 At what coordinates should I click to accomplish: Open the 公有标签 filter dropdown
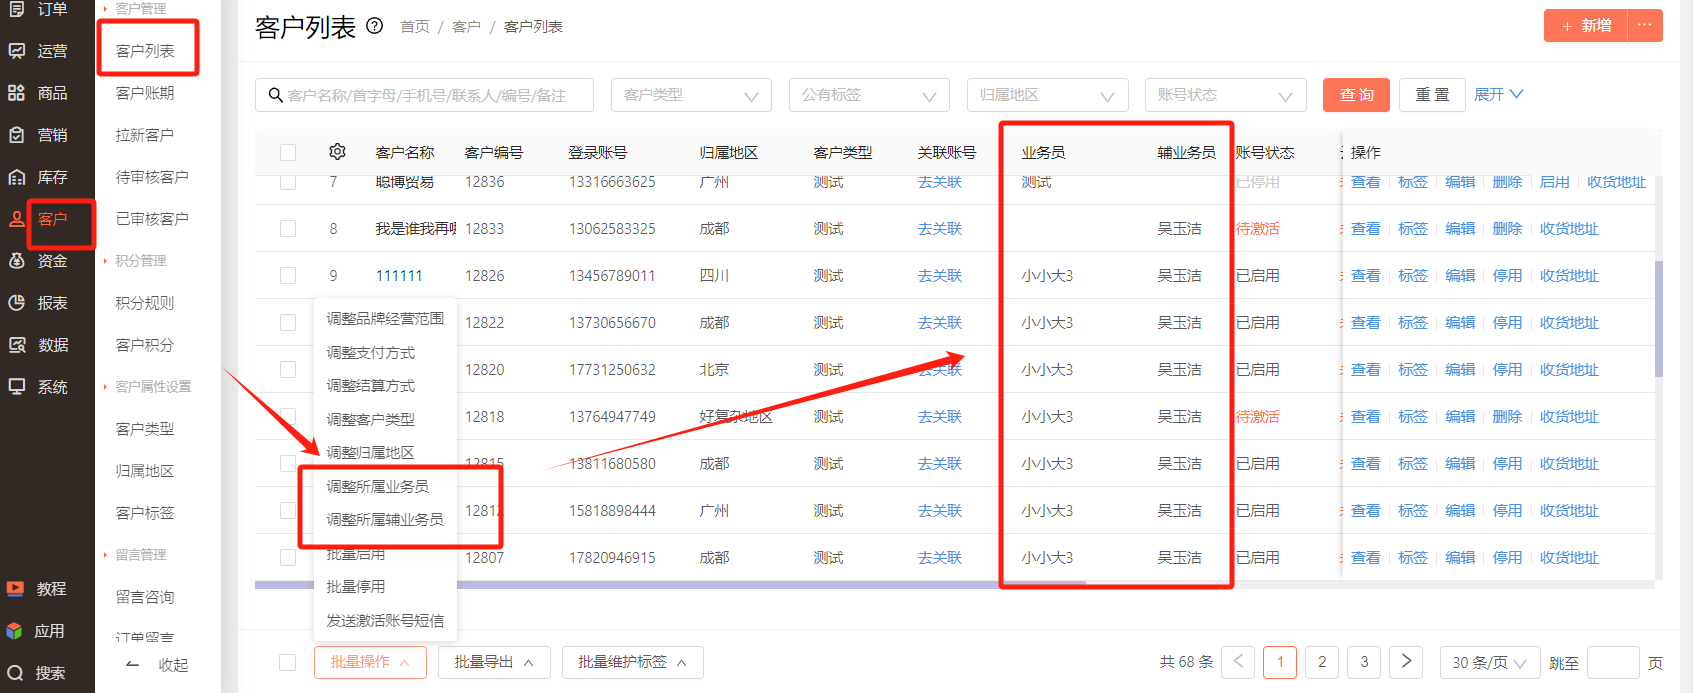[x=869, y=95]
